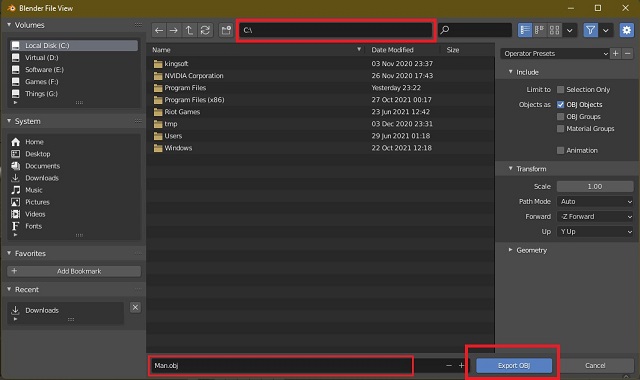Screen dimensions: 640x380
Task: Open the Documents system folder
Action: (x=73, y=166)
